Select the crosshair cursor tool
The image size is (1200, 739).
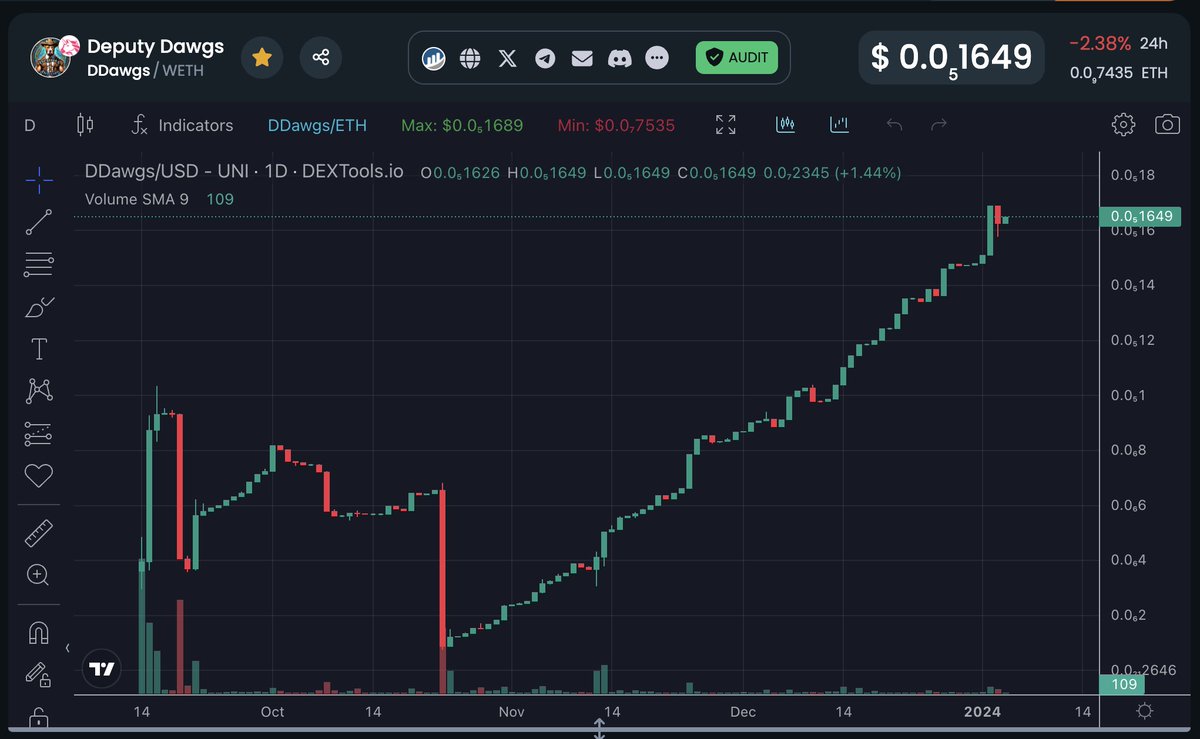click(x=39, y=180)
